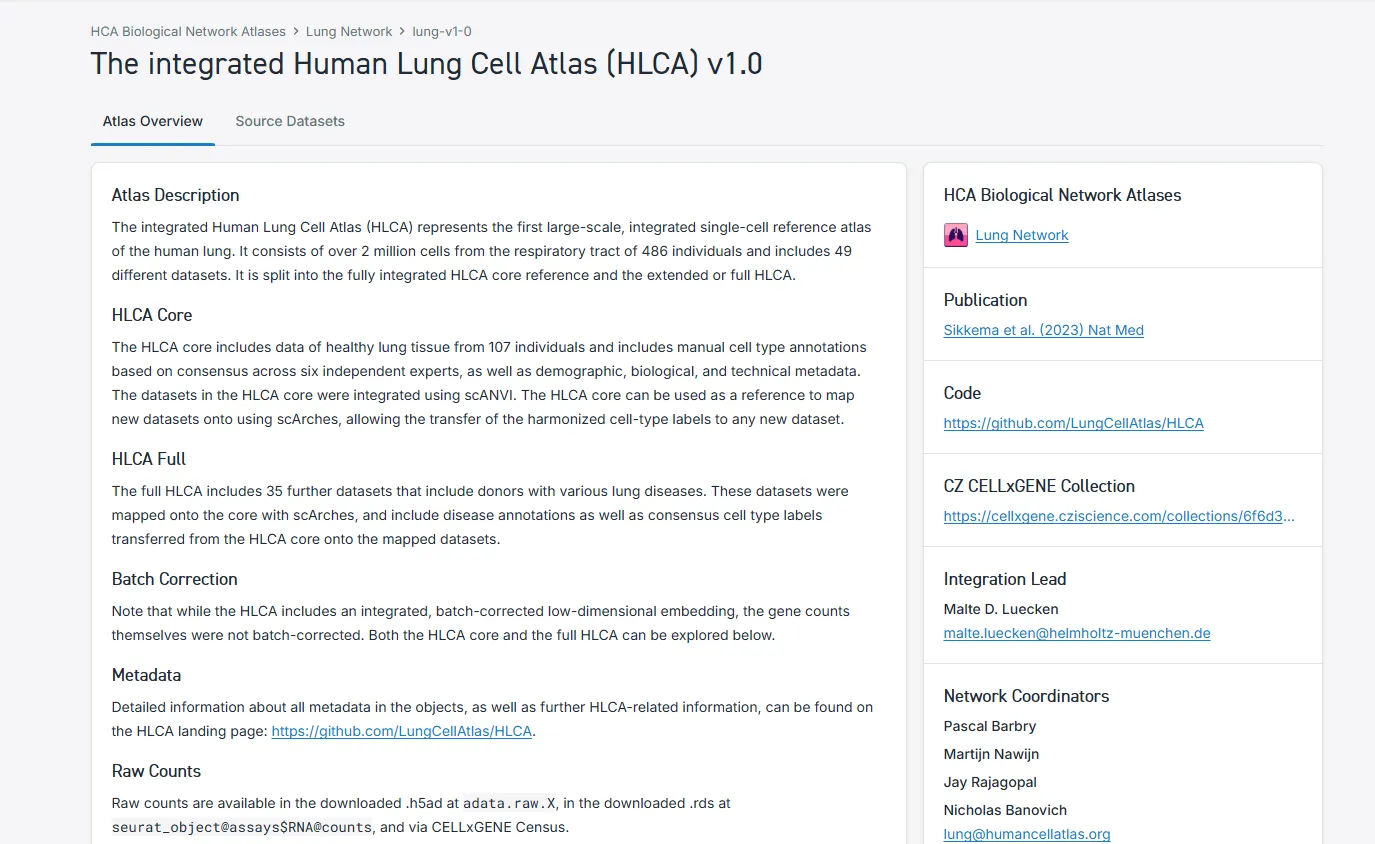This screenshot has height=844, width=1375.
Task: Select the Atlas Overview tab
Action: point(153,121)
